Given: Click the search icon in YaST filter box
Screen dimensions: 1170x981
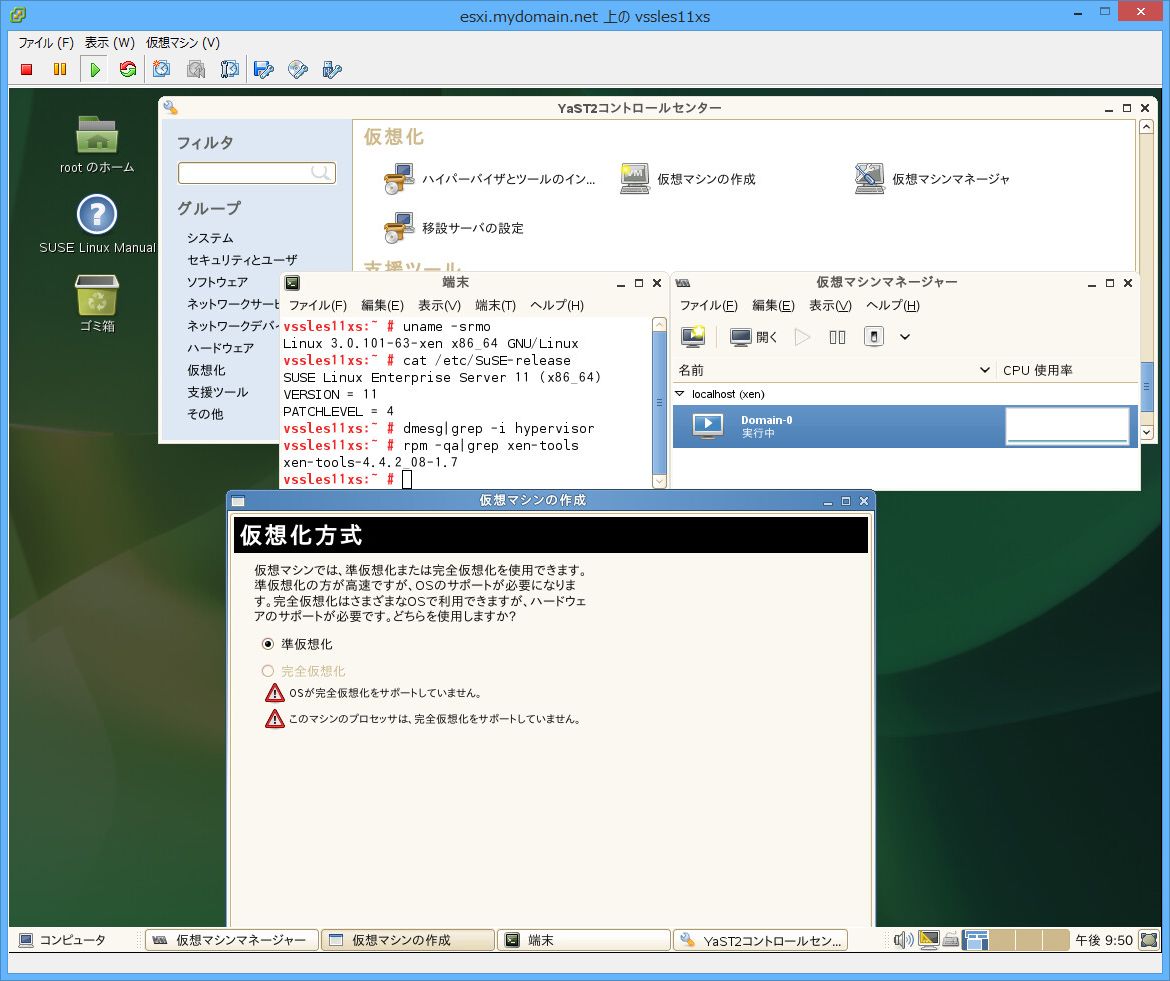Looking at the screenshot, I should (321, 173).
